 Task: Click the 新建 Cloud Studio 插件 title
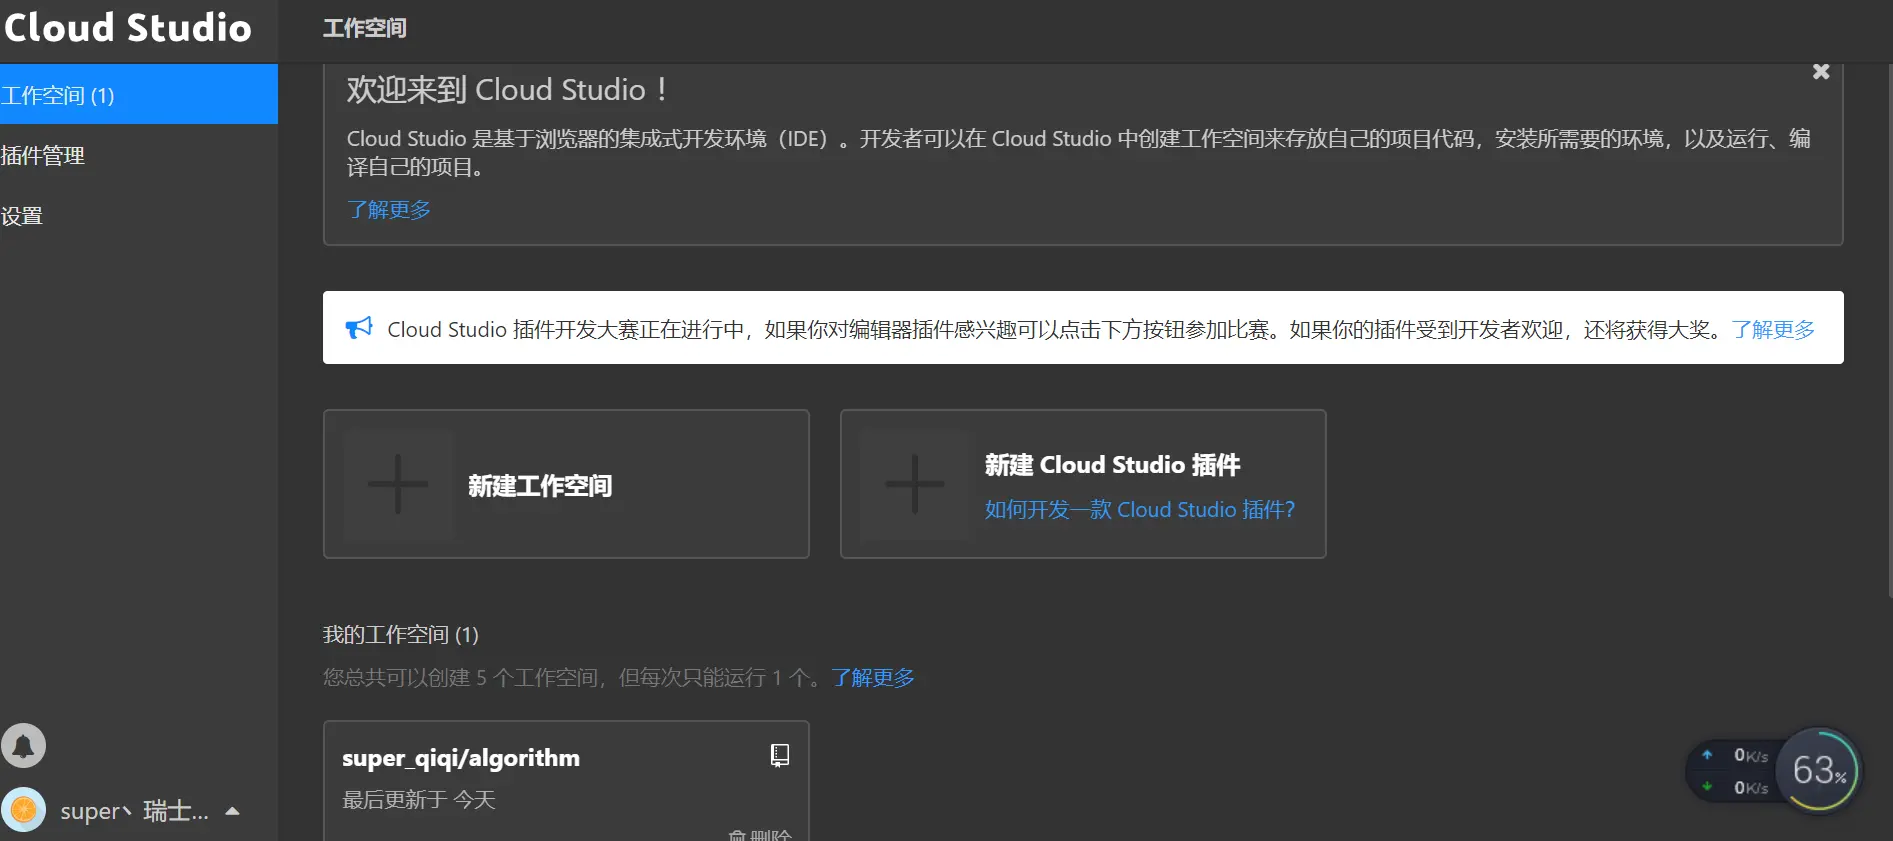(1113, 464)
